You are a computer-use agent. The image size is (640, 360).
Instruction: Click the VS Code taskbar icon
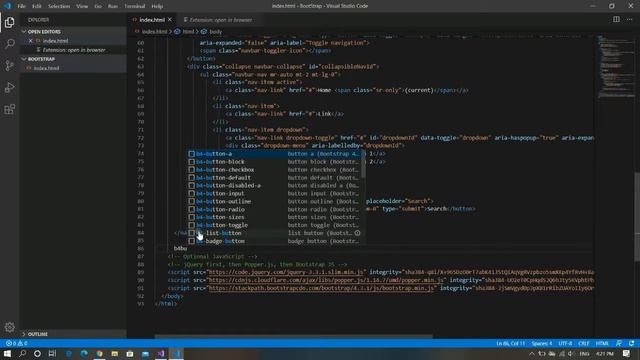click(x=176, y=353)
